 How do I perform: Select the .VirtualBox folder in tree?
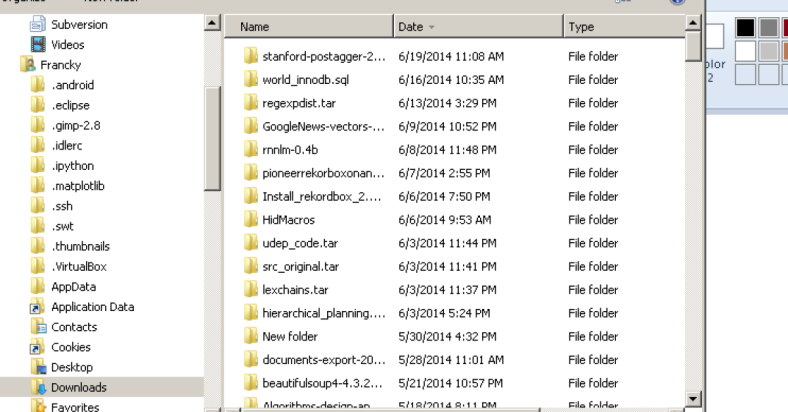click(x=78, y=266)
